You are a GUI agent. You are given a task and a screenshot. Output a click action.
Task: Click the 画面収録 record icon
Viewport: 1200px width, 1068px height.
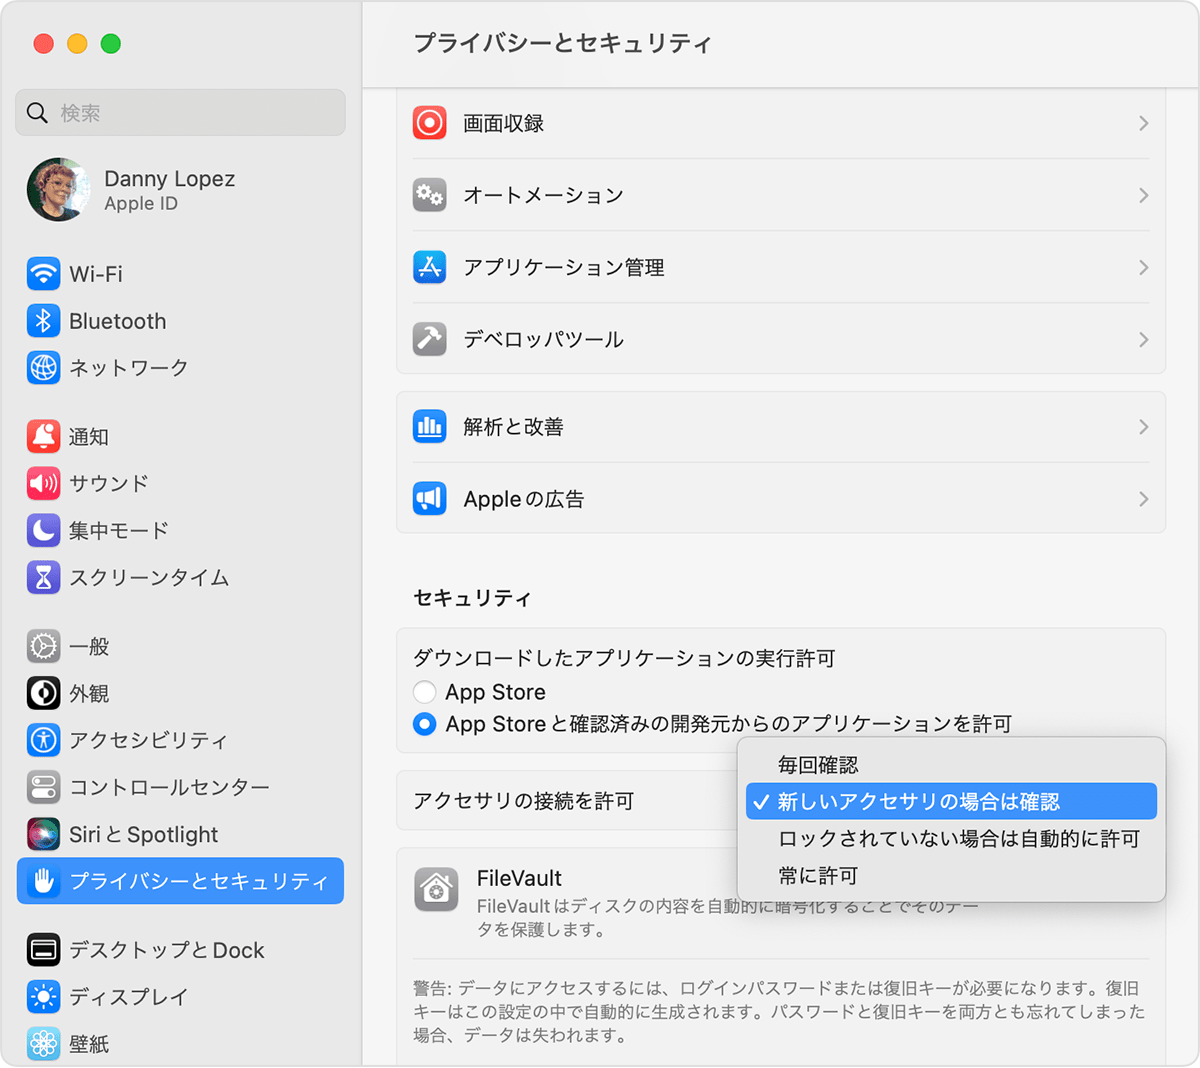[x=430, y=123]
